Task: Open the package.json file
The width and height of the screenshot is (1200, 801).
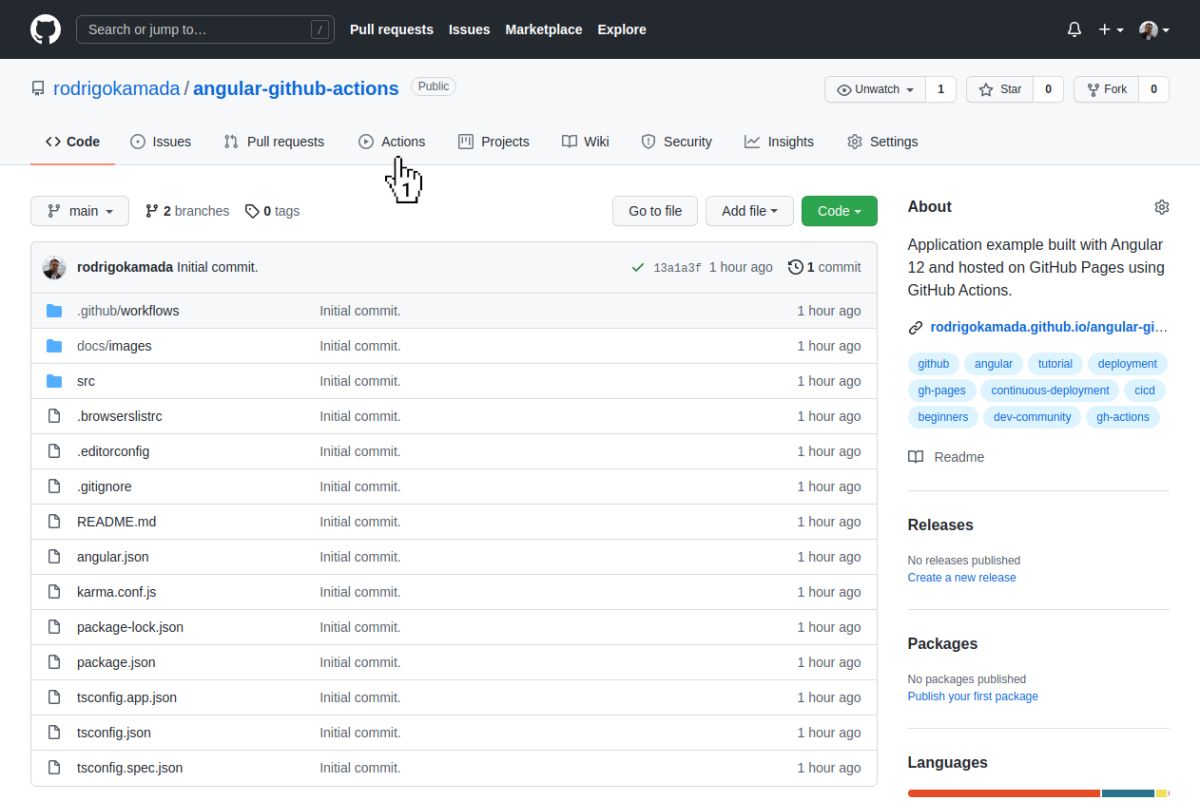Action: pos(116,662)
